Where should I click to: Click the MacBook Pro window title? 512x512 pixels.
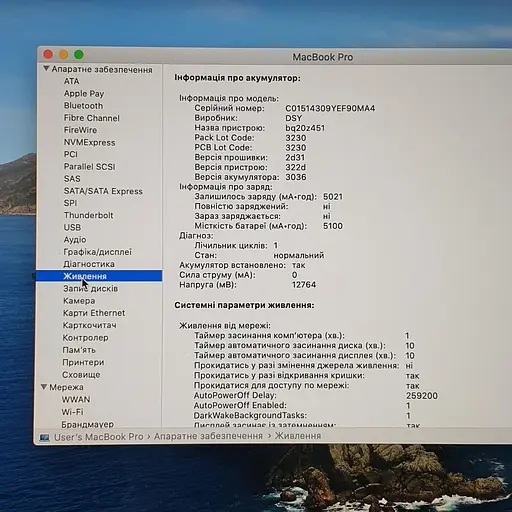click(x=323, y=57)
